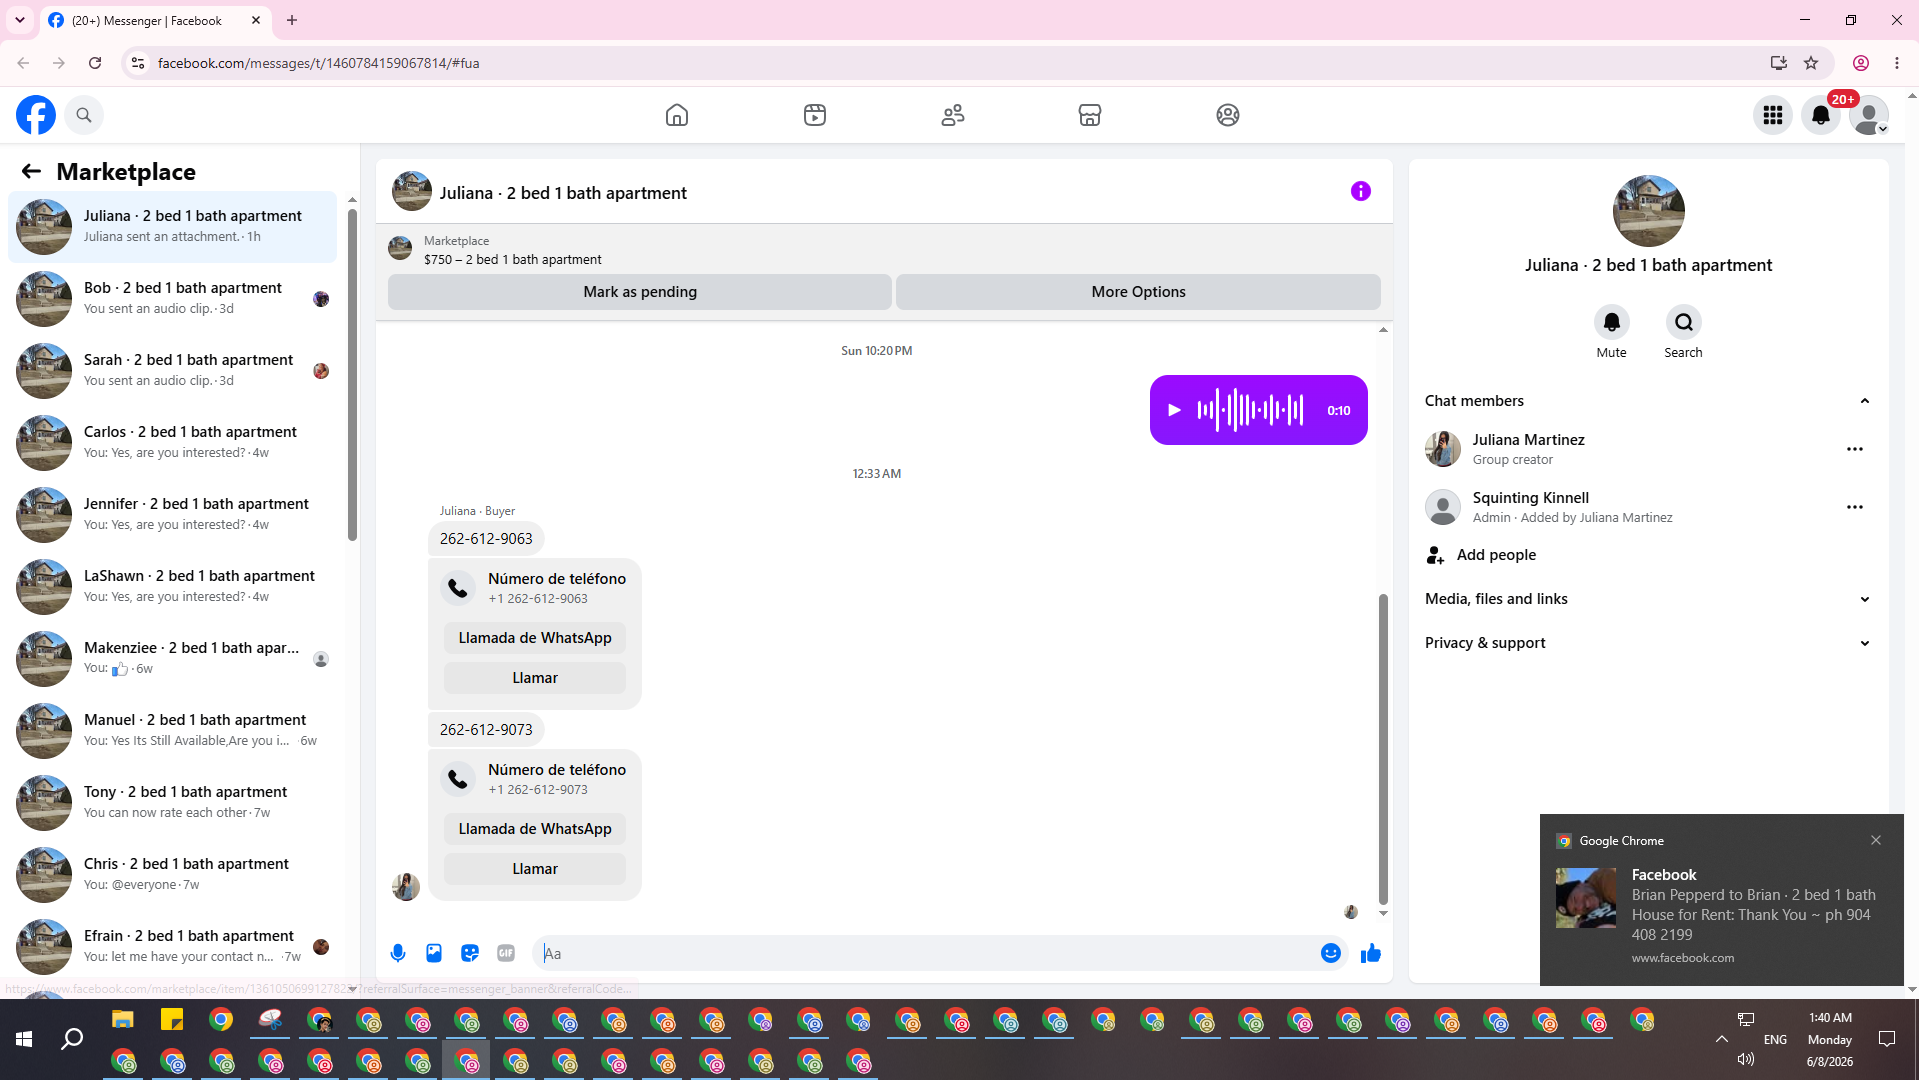Click Llamar for number 262-612-9073

tap(535, 869)
